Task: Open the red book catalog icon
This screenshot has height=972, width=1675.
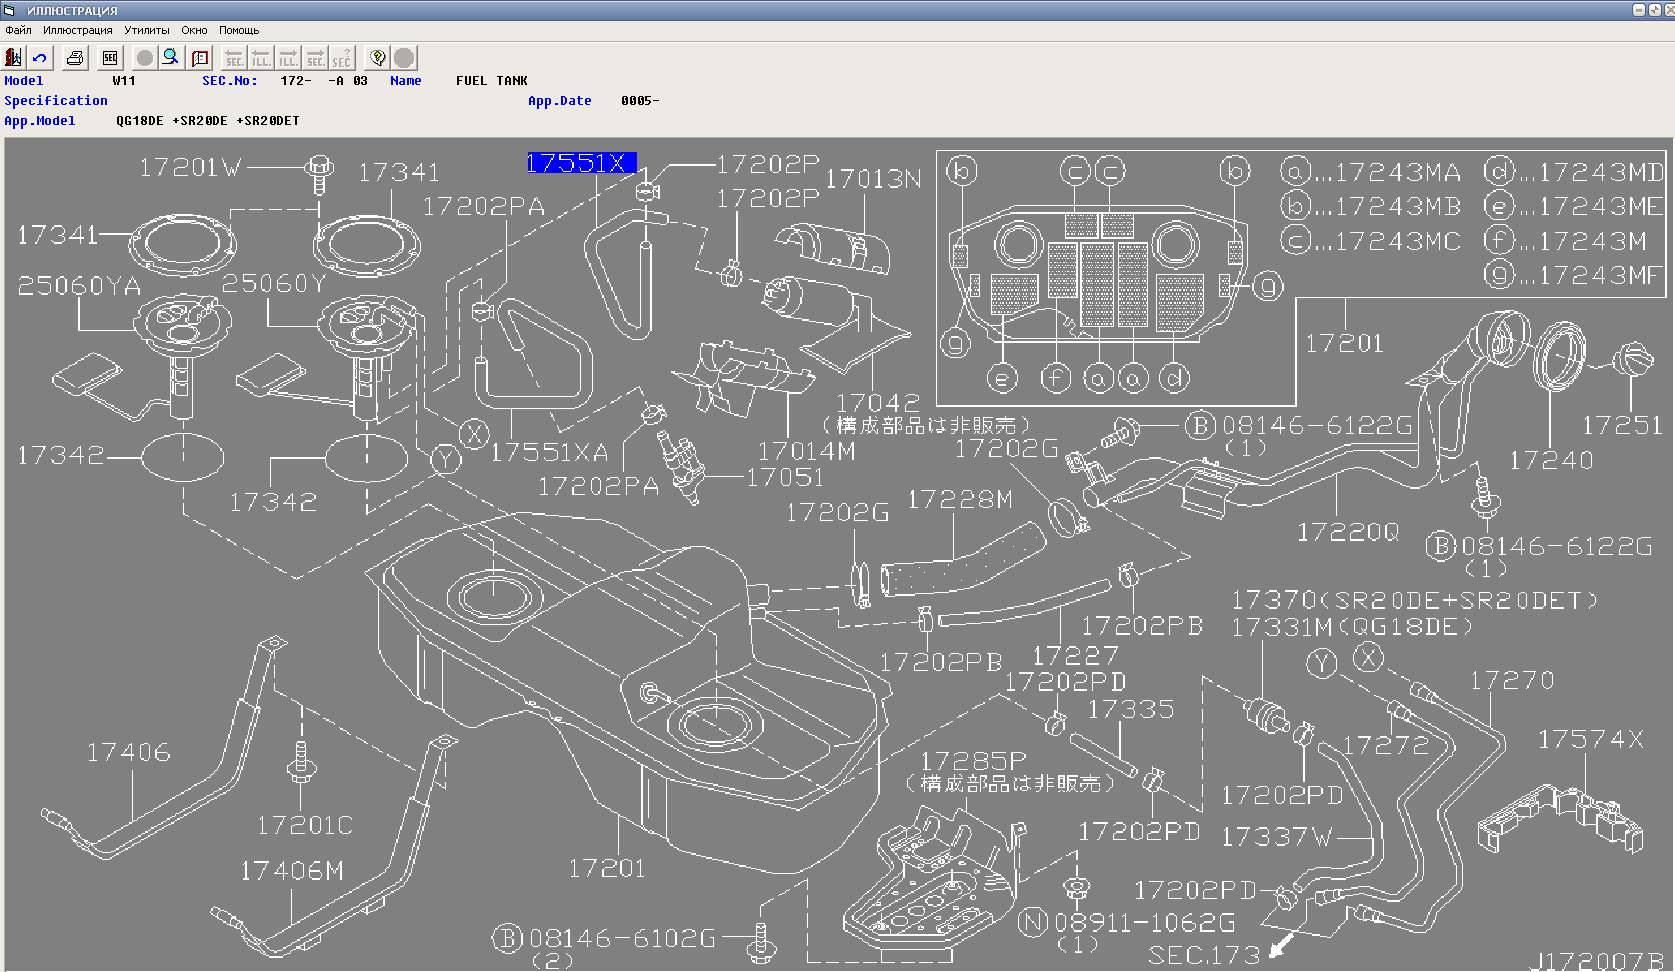Action: tap(200, 58)
